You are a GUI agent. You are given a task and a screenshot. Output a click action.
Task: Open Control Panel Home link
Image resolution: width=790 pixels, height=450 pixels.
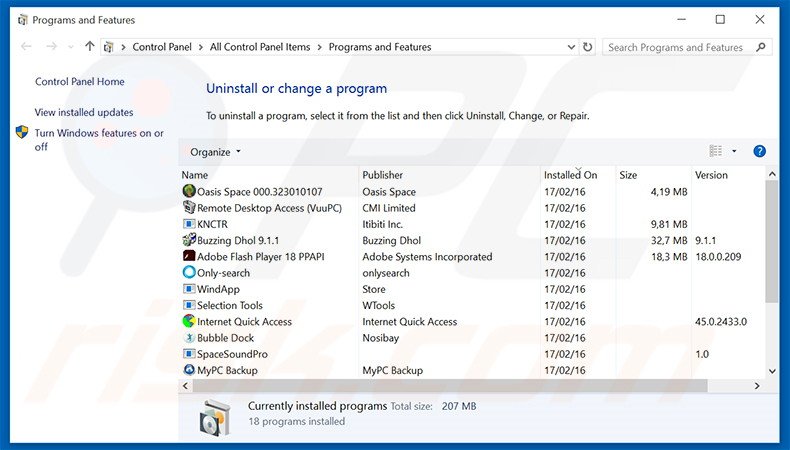point(80,82)
